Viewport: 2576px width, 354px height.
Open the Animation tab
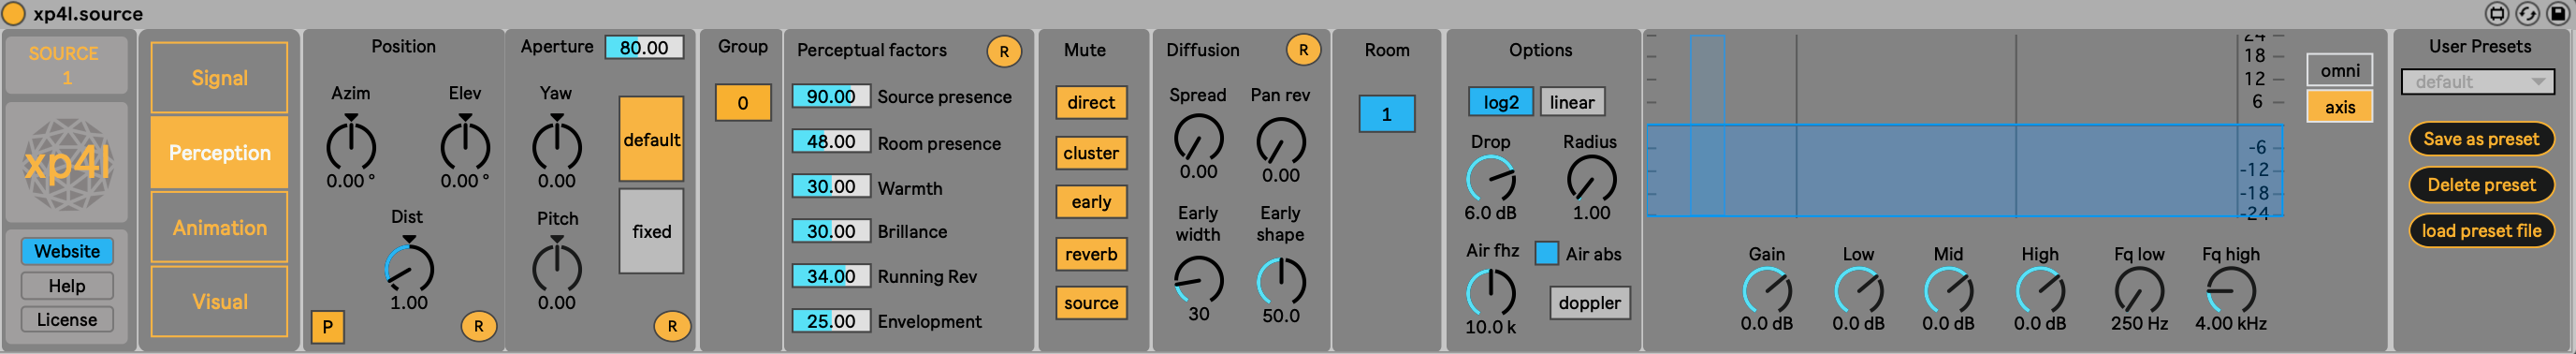(x=219, y=227)
